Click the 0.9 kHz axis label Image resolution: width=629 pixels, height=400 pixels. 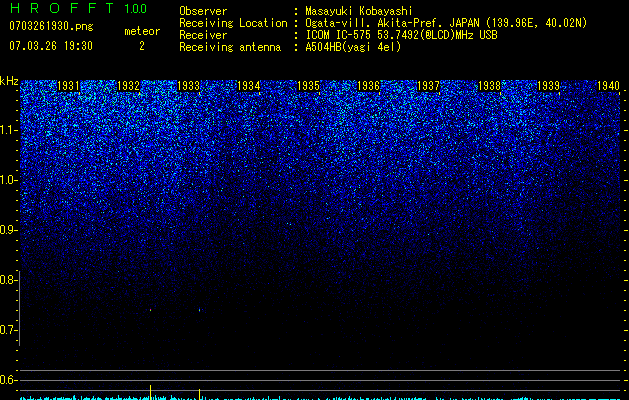click(x=9, y=230)
